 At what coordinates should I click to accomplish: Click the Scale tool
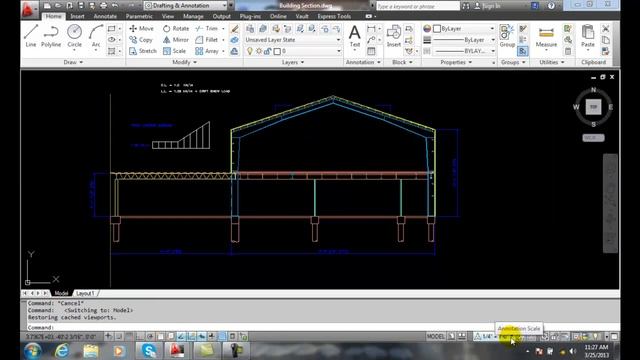(174, 51)
